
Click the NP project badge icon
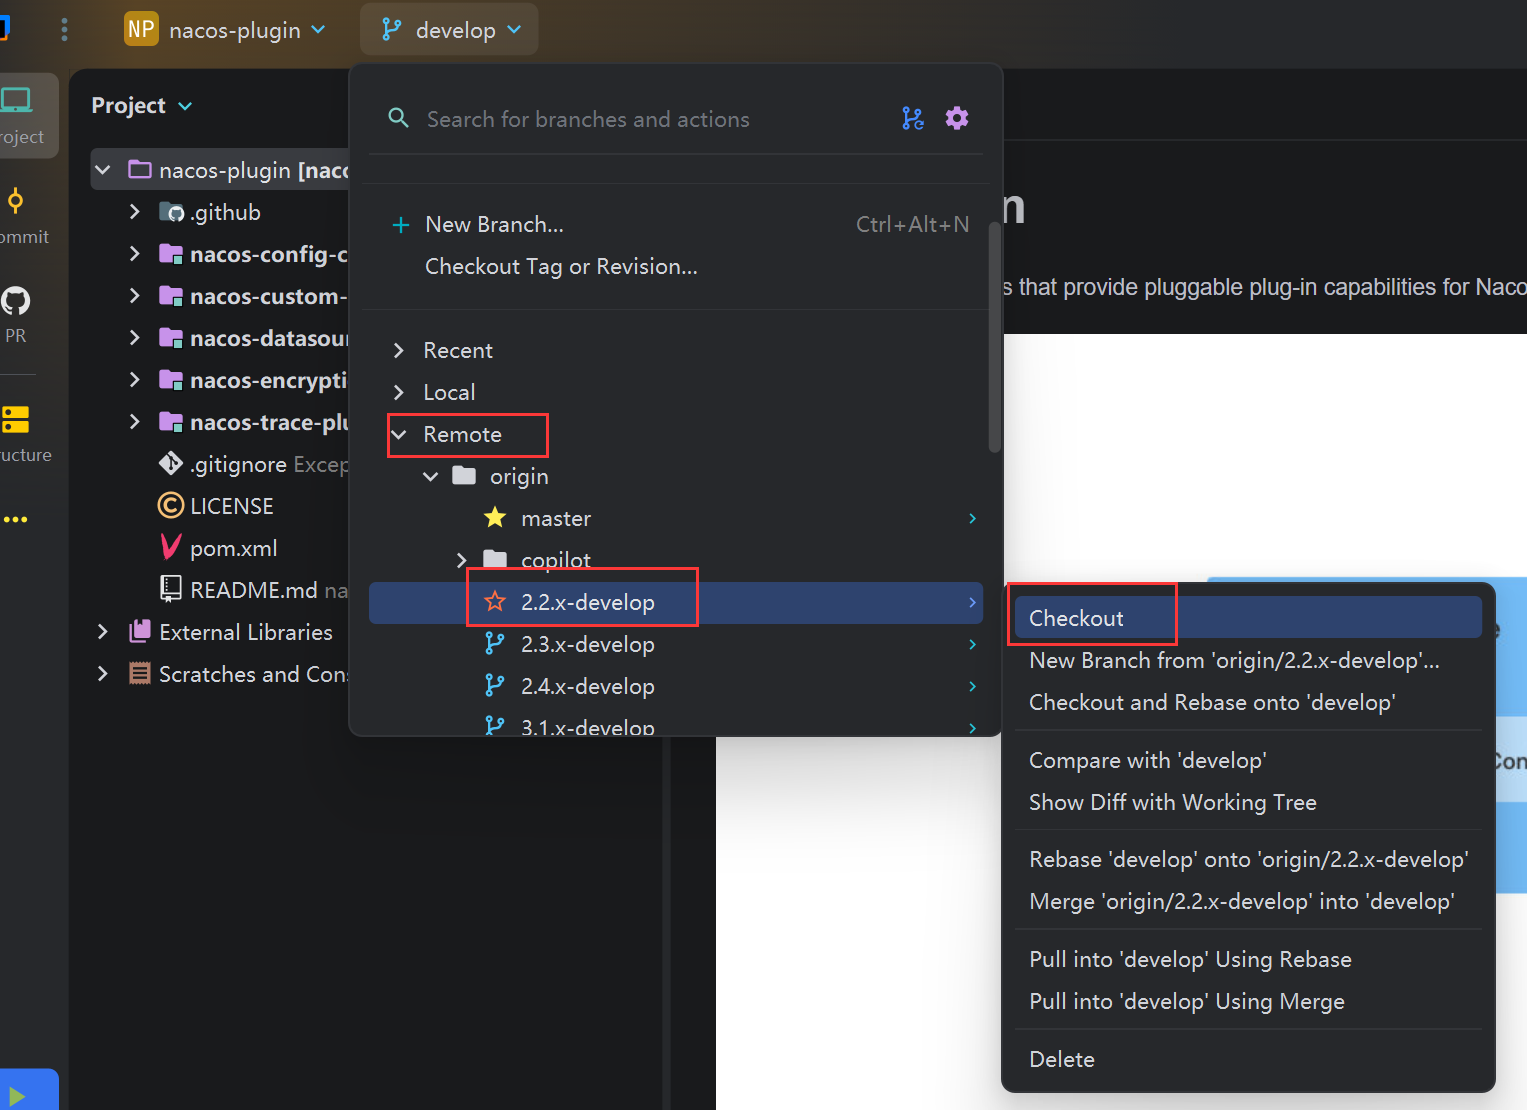coord(141,29)
